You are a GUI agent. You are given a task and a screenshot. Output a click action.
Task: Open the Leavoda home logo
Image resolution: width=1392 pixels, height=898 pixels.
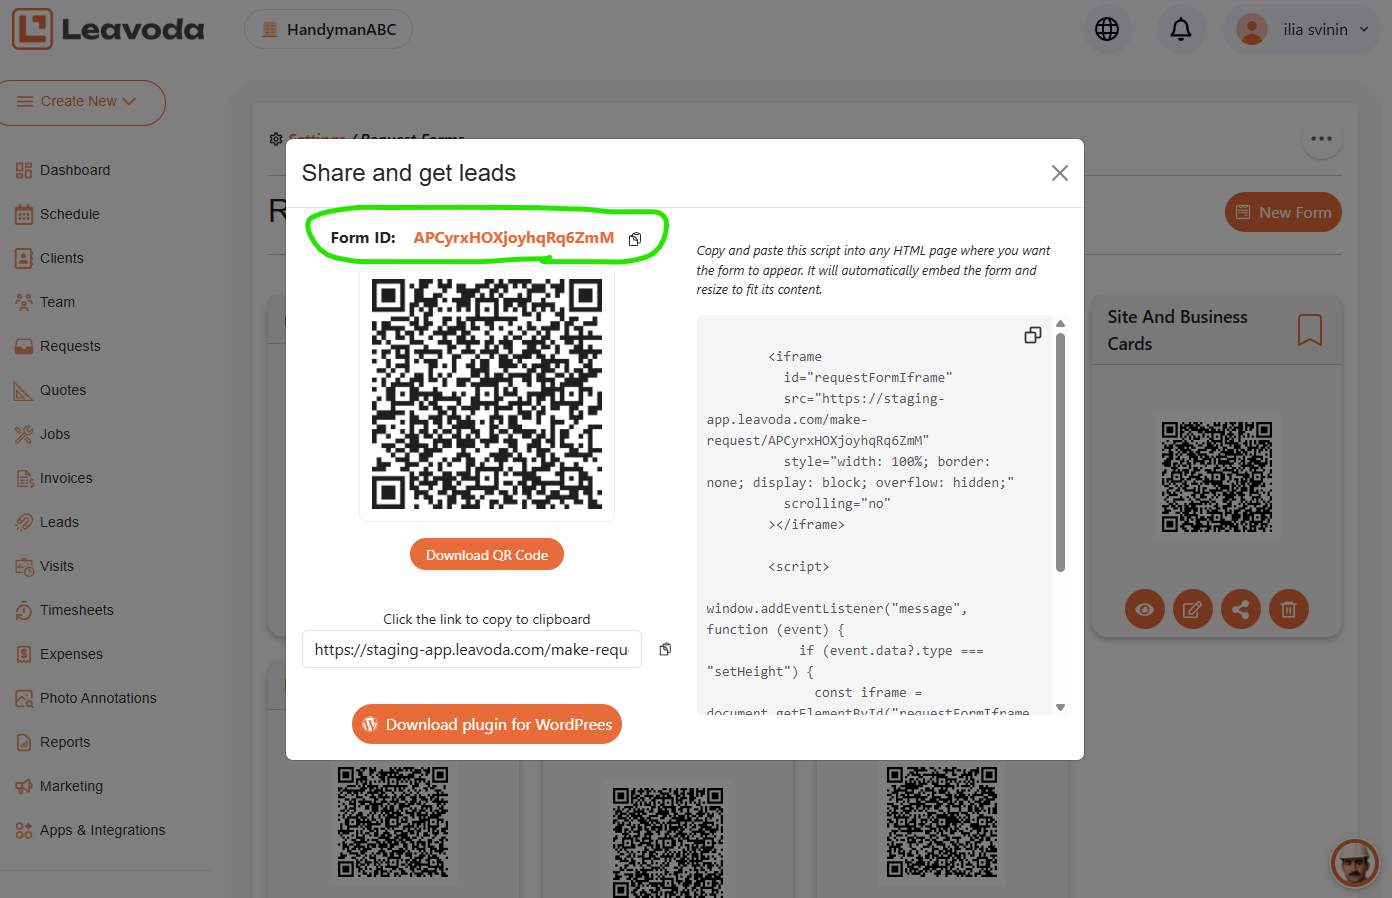pyautogui.click(x=108, y=29)
